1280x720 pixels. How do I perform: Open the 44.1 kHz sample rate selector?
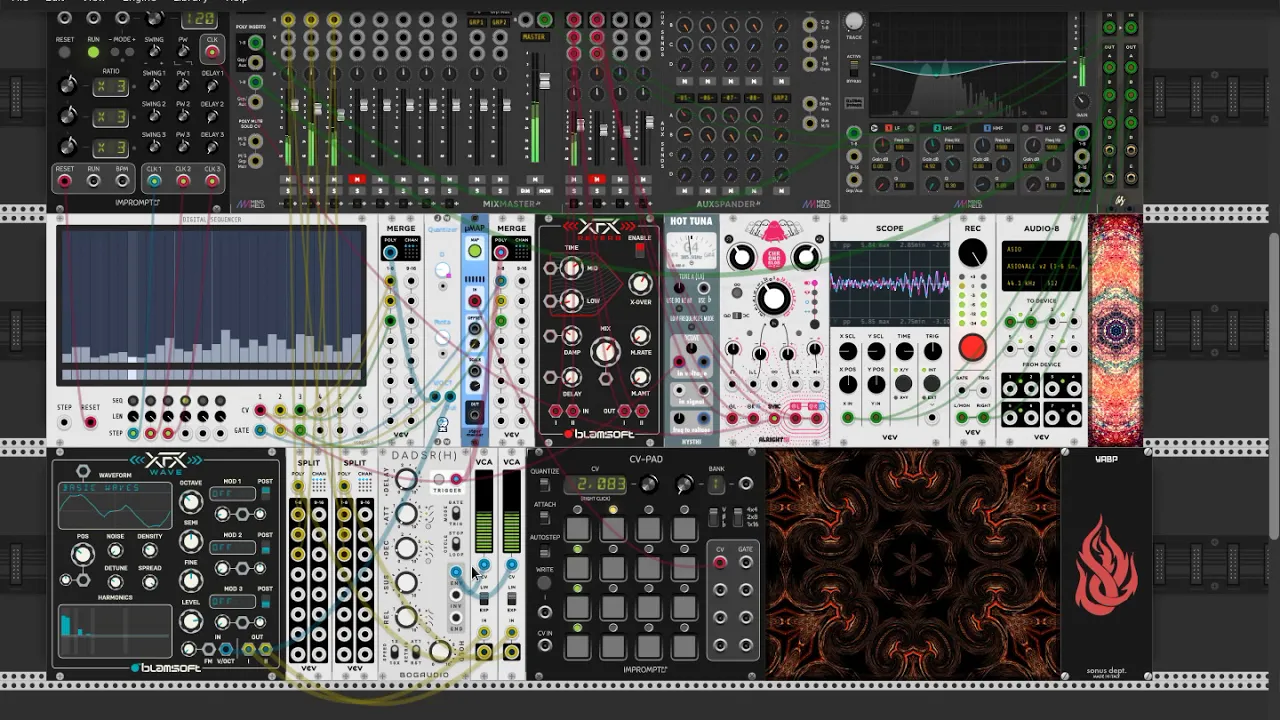1024,284
